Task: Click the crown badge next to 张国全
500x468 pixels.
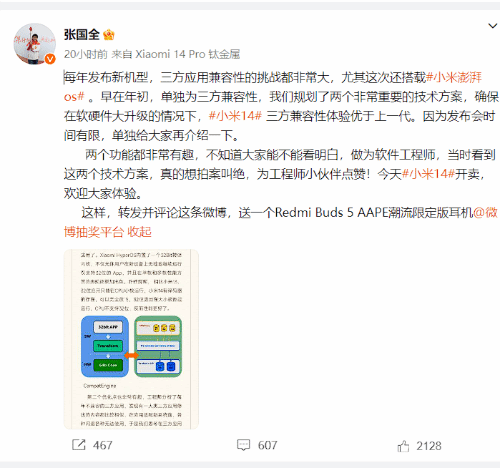Action: tap(109, 35)
